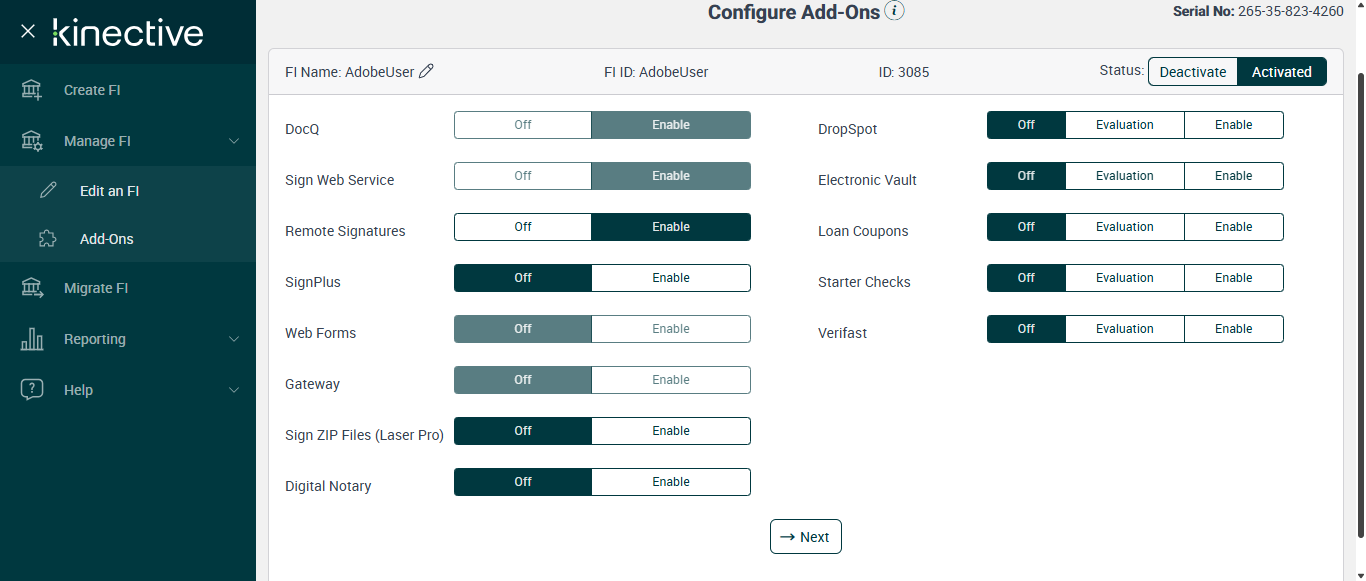Enable the Digital Notary add-on
The height and width of the screenshot is (581, 1366).
click(x=670, y=482)
